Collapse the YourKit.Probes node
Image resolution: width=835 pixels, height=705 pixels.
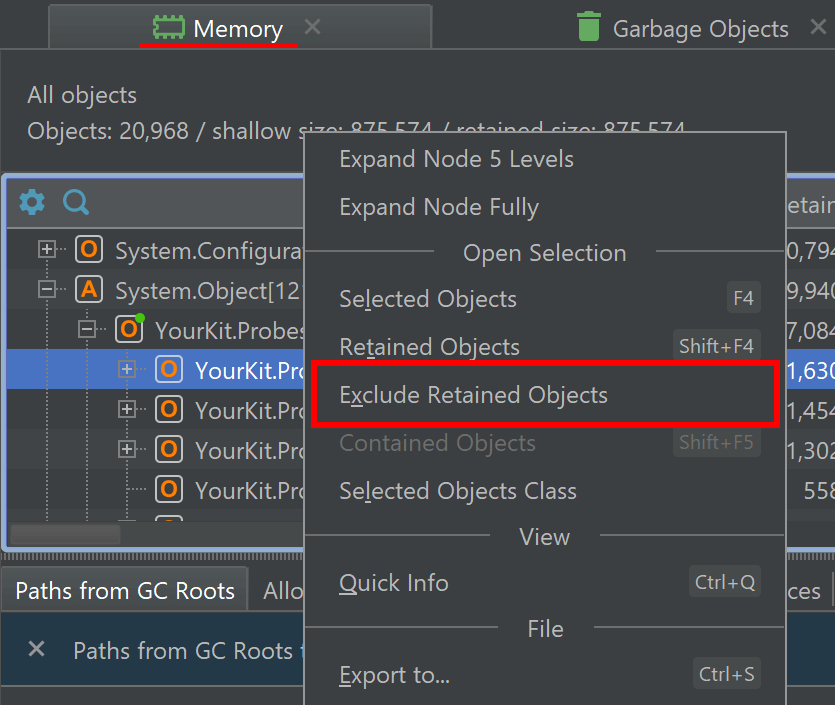[87, 329]
